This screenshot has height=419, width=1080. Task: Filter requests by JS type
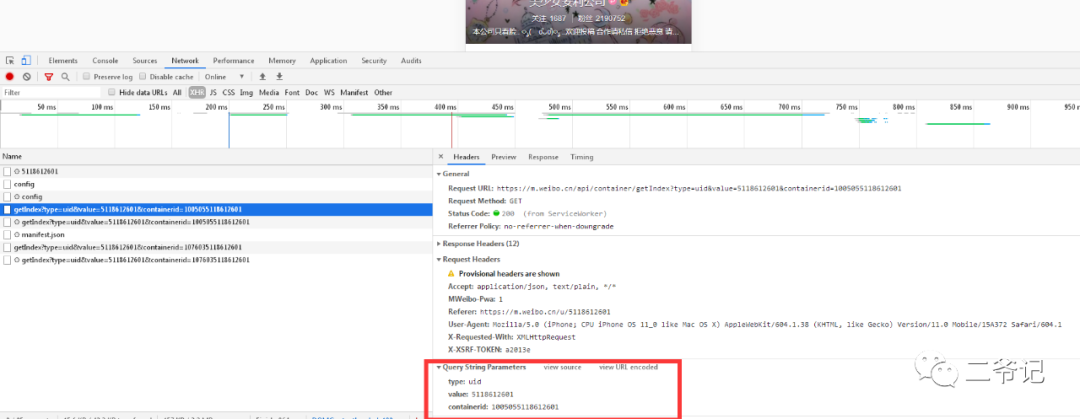click(x=213, y=92)
